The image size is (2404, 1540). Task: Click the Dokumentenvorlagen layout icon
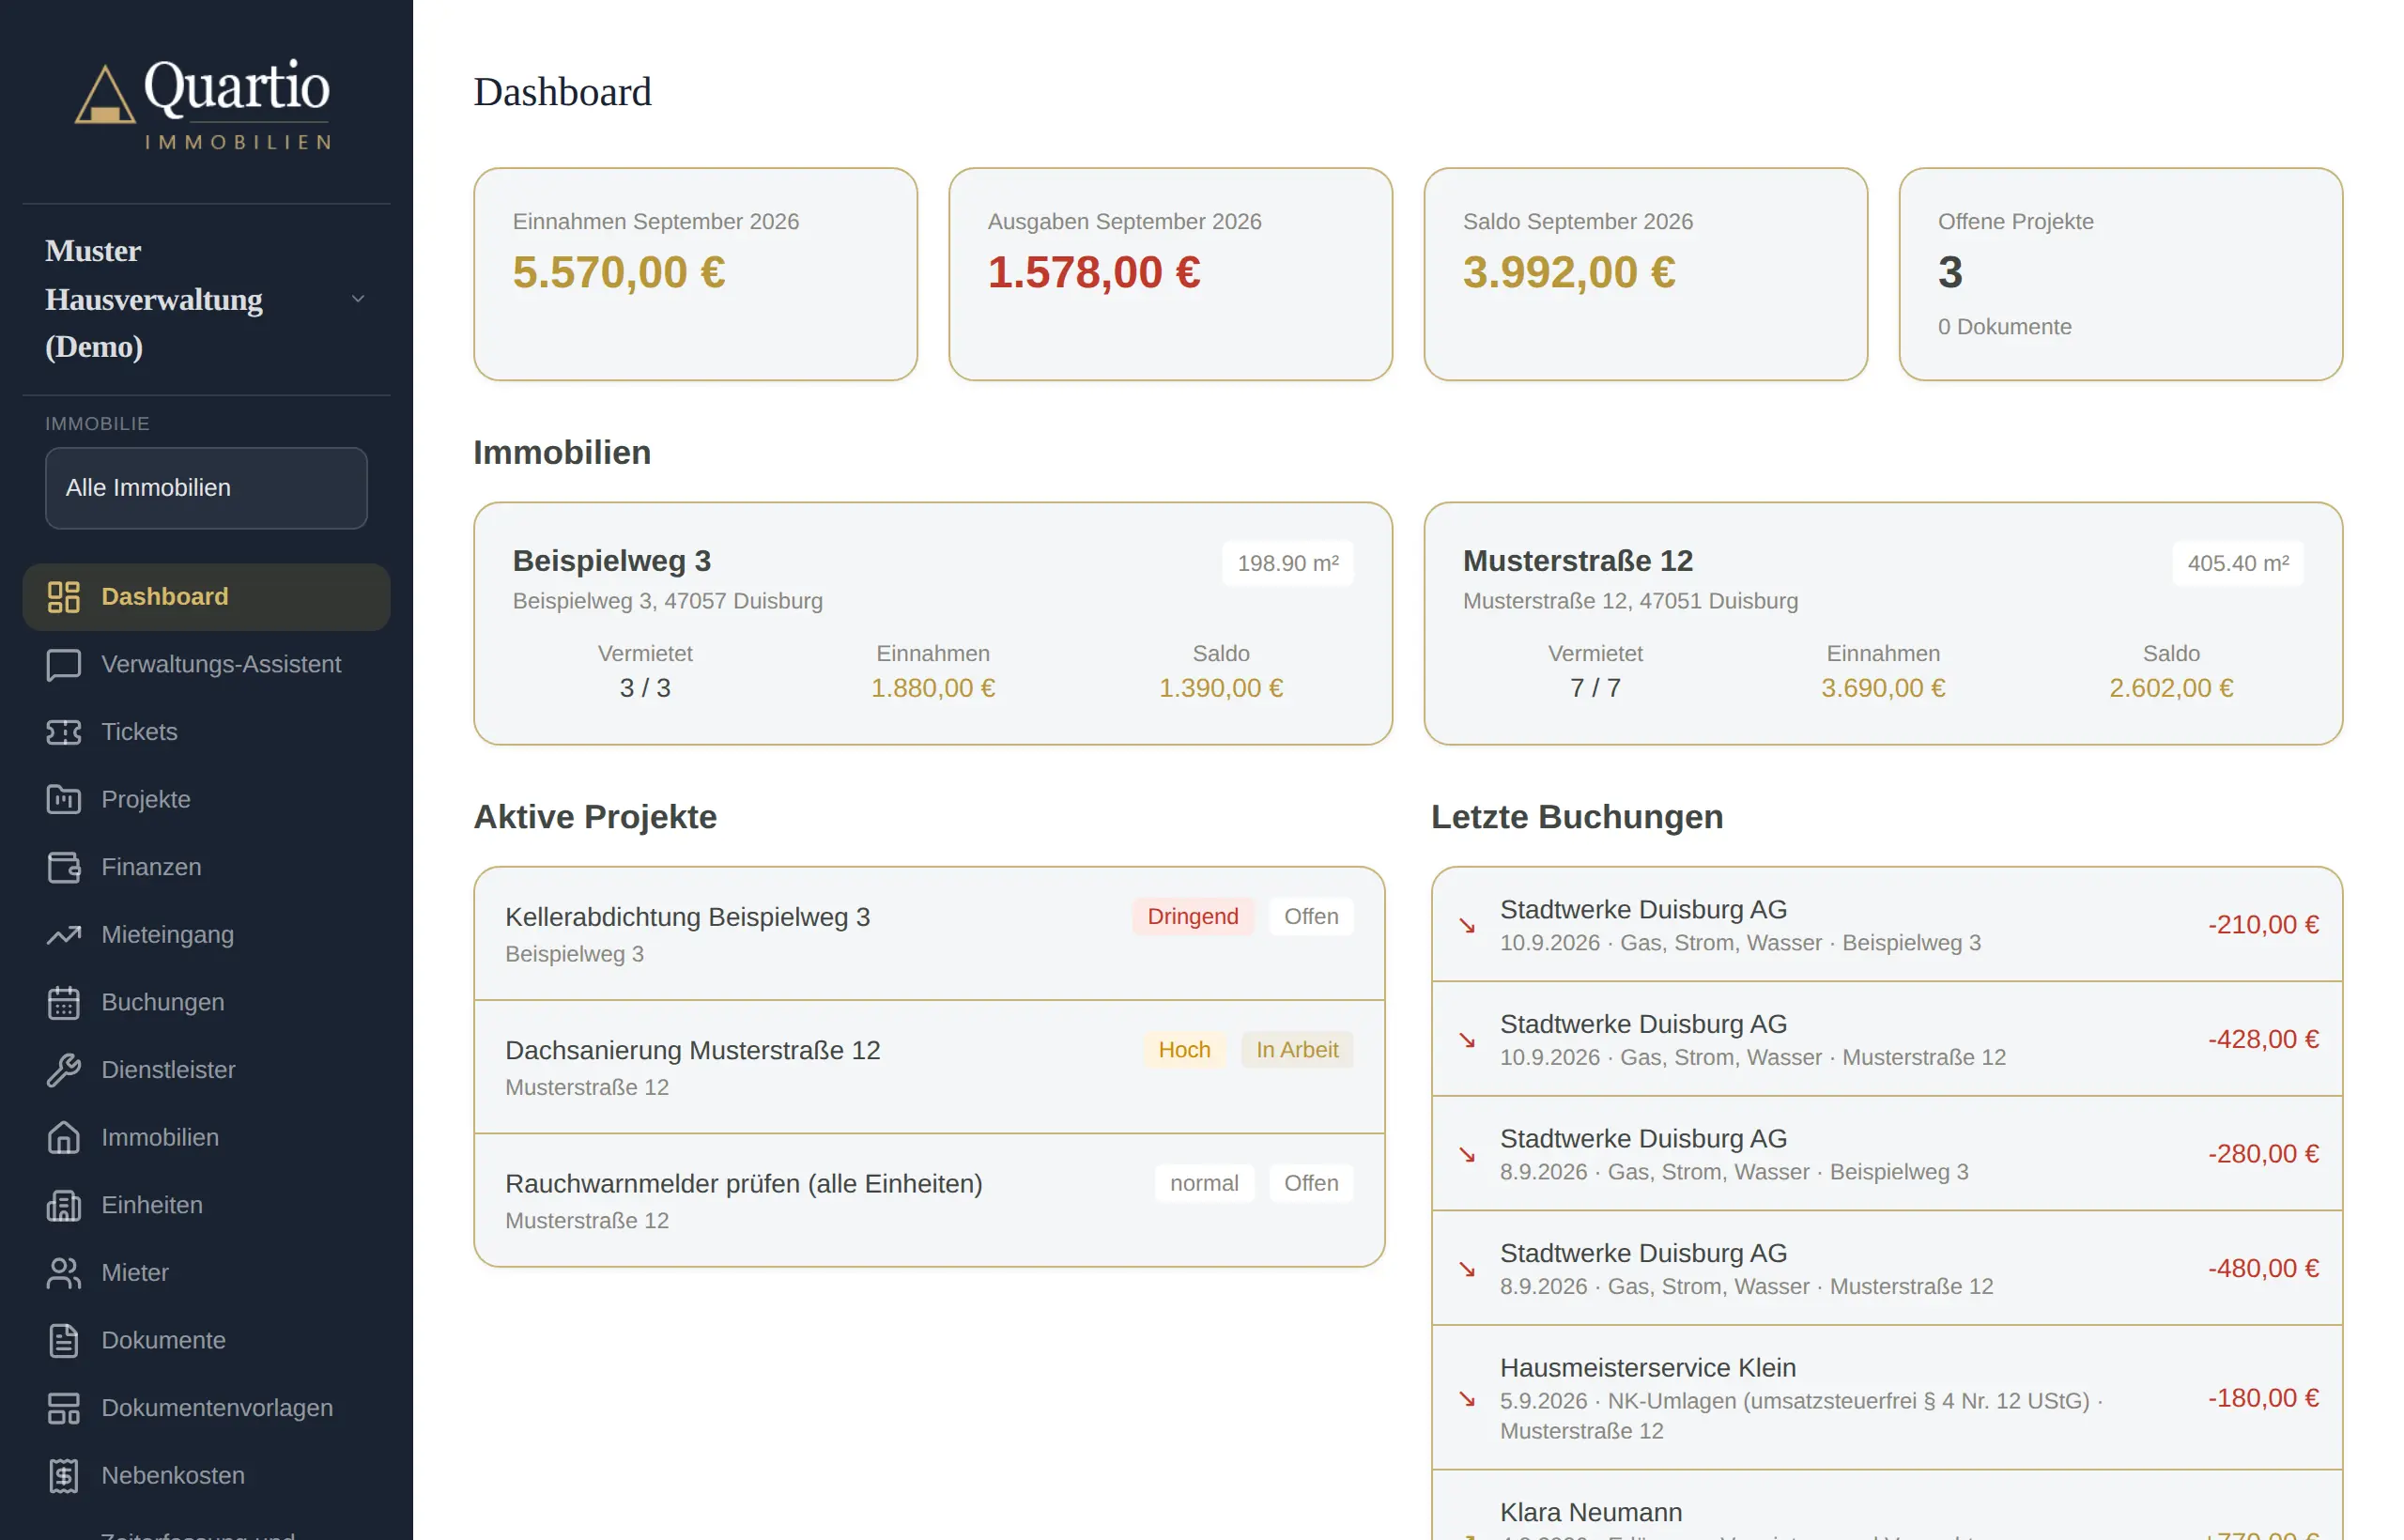point(63,1408)
